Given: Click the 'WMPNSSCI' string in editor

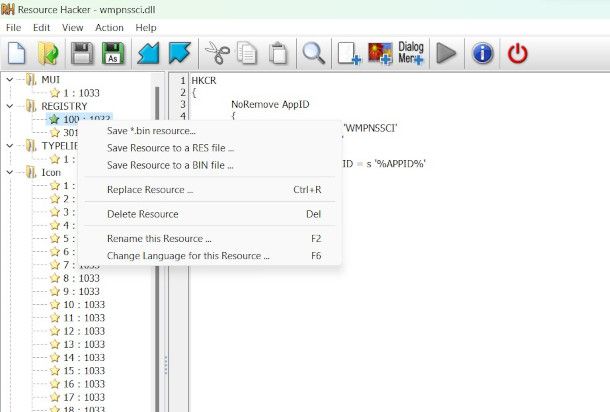Looking at the screenshot, I should point(370,128).
